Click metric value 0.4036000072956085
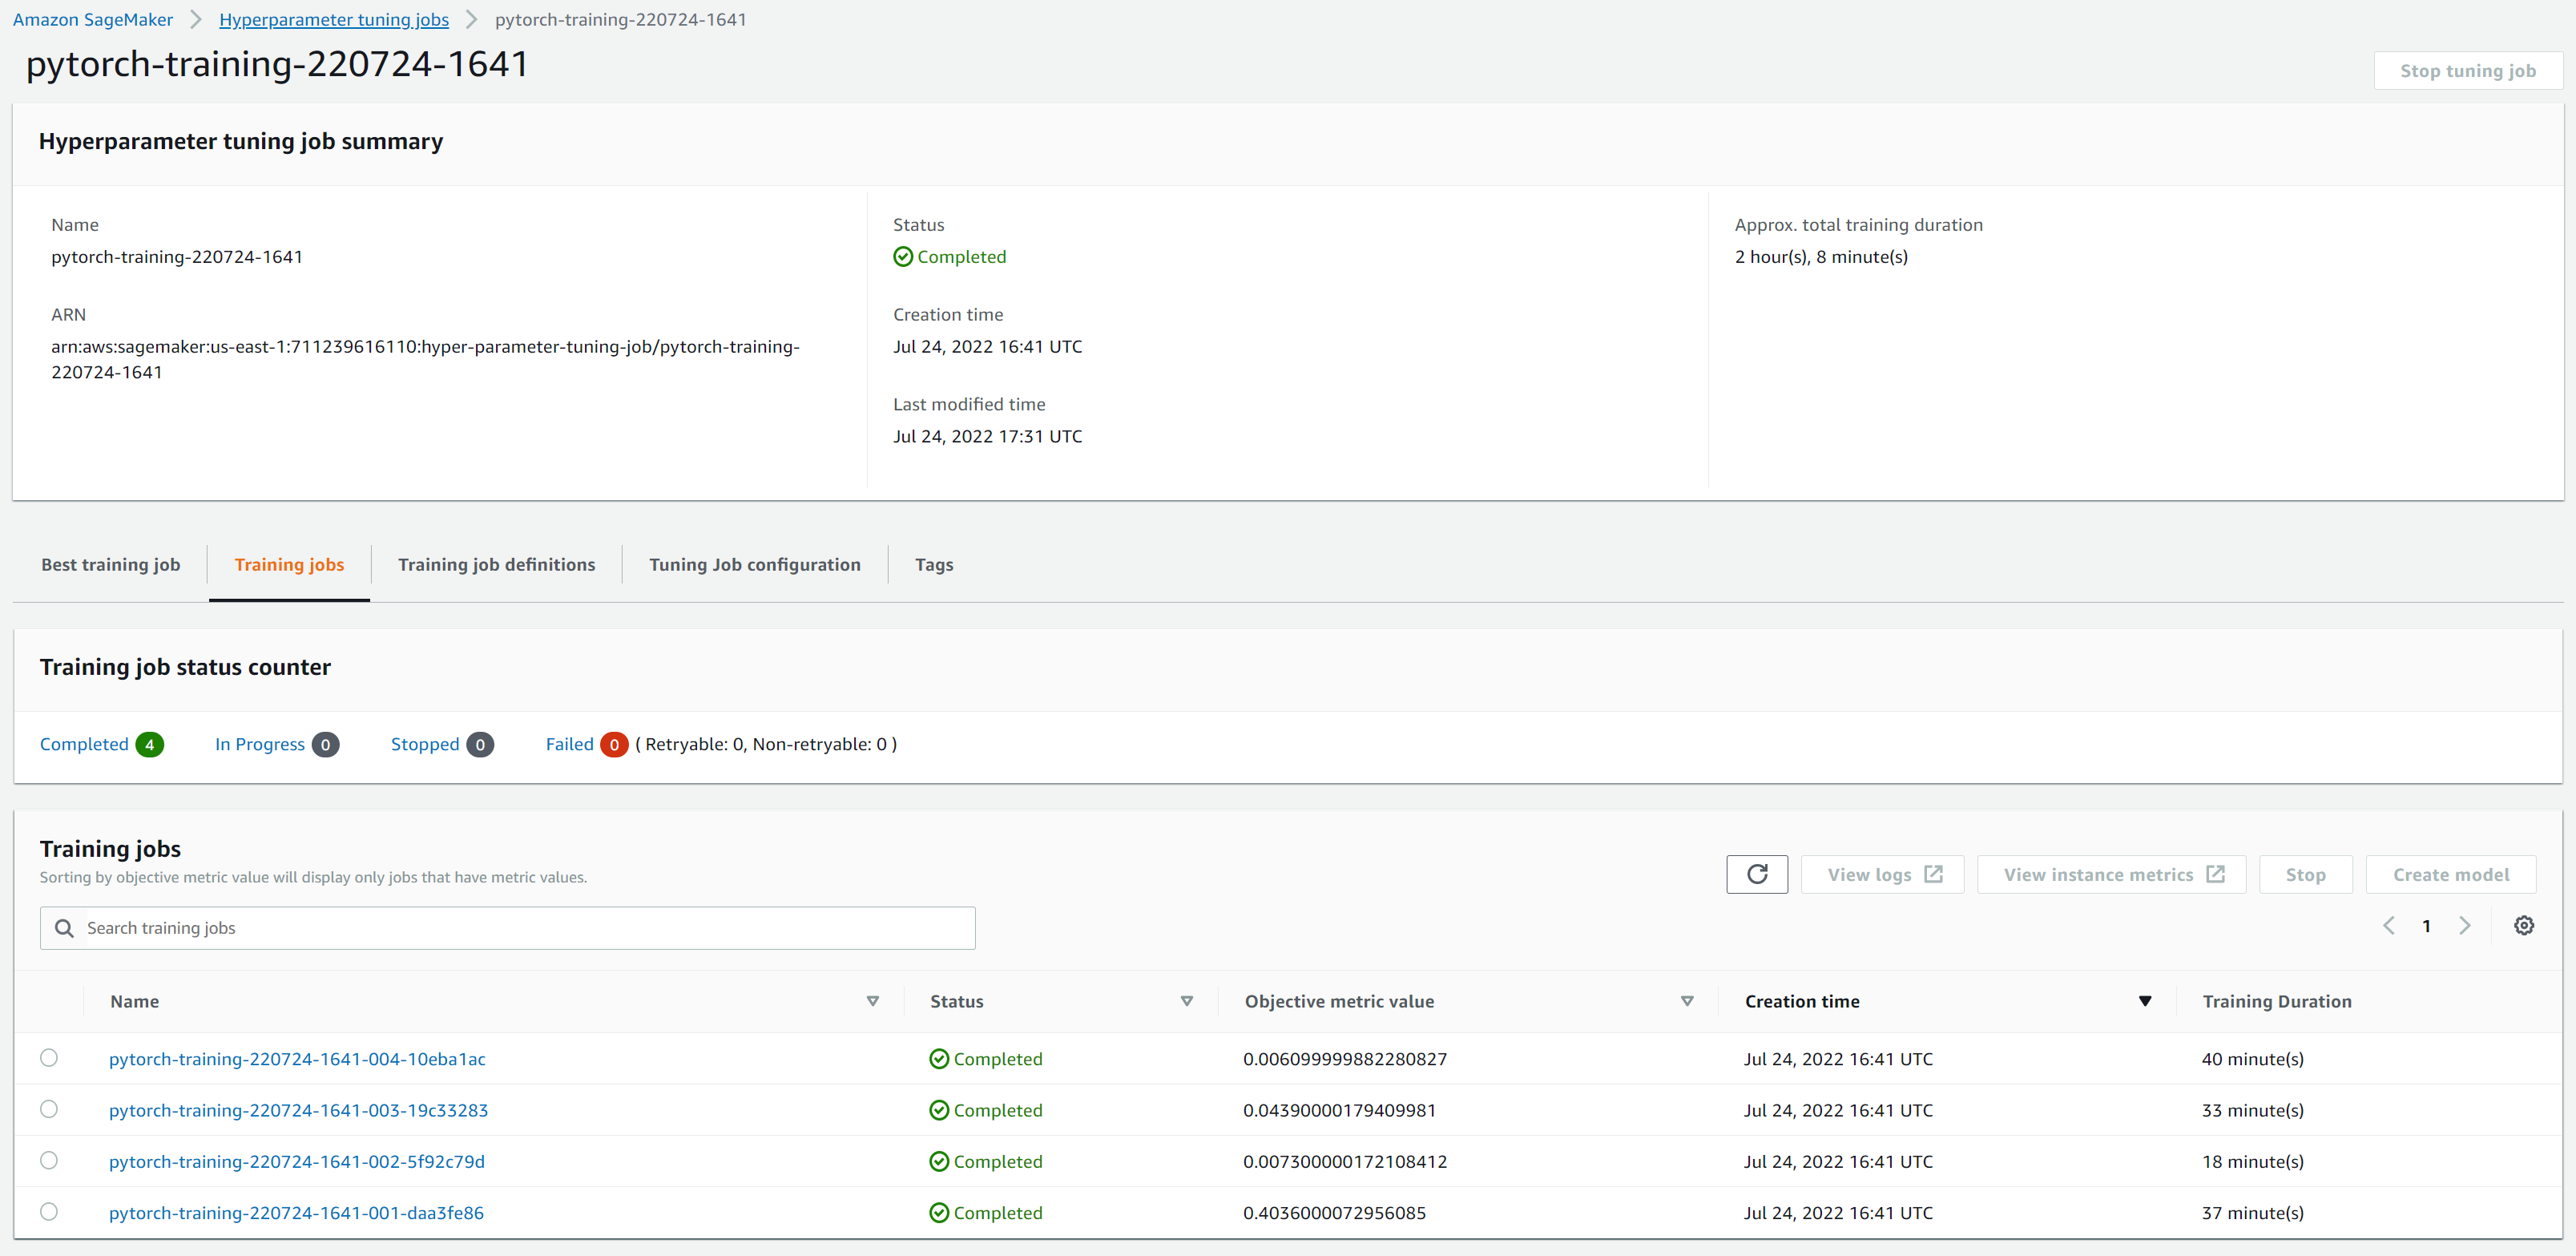The image size is (2576, 1256). 1334,1212
